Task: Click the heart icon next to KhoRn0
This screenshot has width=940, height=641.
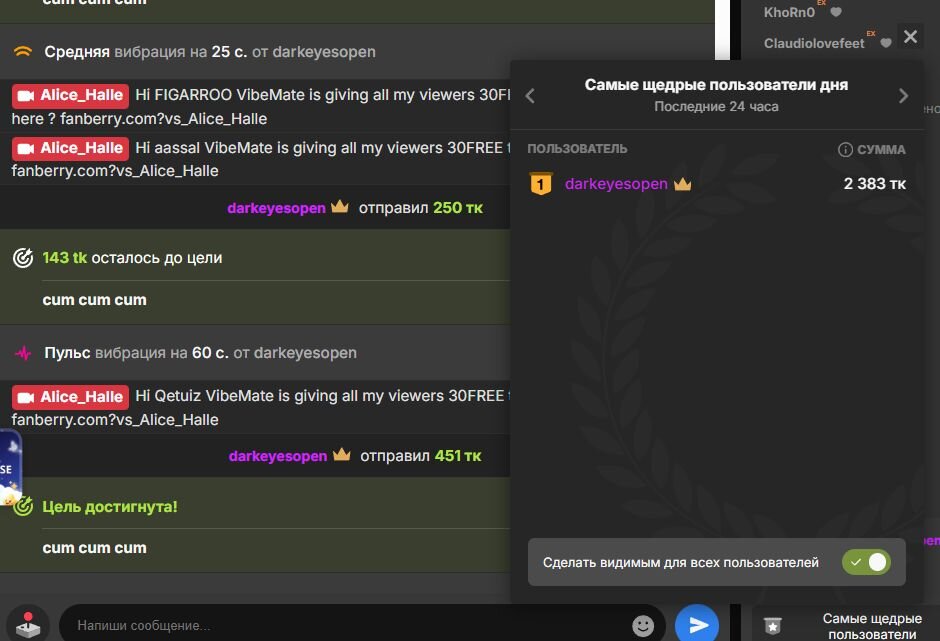Action: point(836,13)
